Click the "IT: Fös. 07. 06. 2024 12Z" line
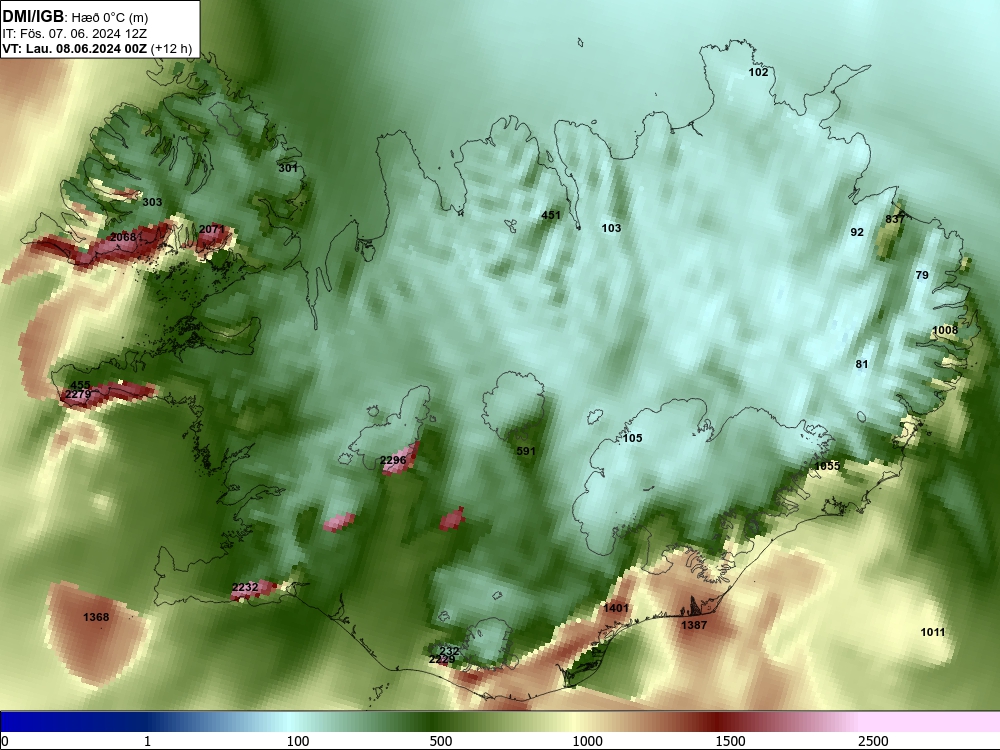Screen dimensions: 1000x750 (x=75, y=34)
